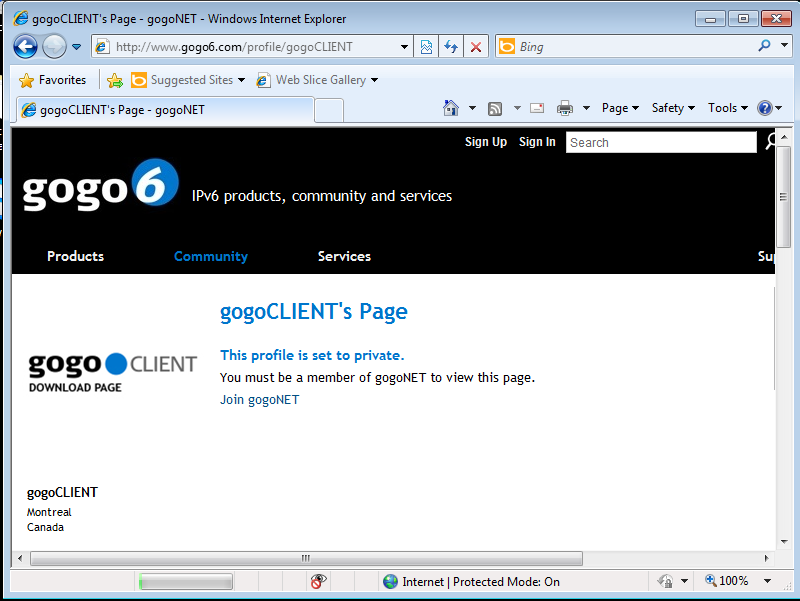This screenshot has height=601, width=800.
Task: Go back with the Back arrow button
Action: click(25, 47)
